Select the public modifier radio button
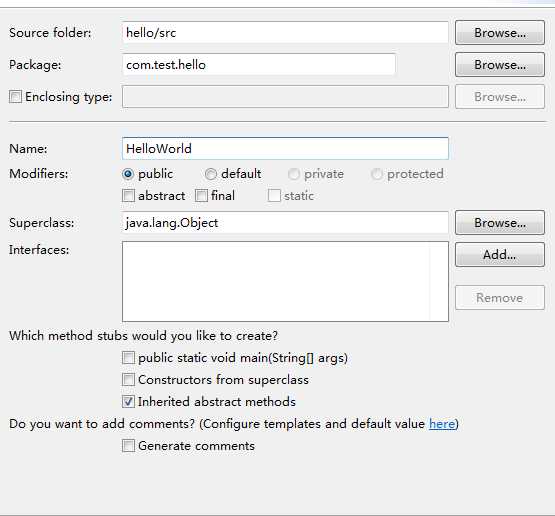The width and height of the screenshot is (555, 516). click(128, 174)
